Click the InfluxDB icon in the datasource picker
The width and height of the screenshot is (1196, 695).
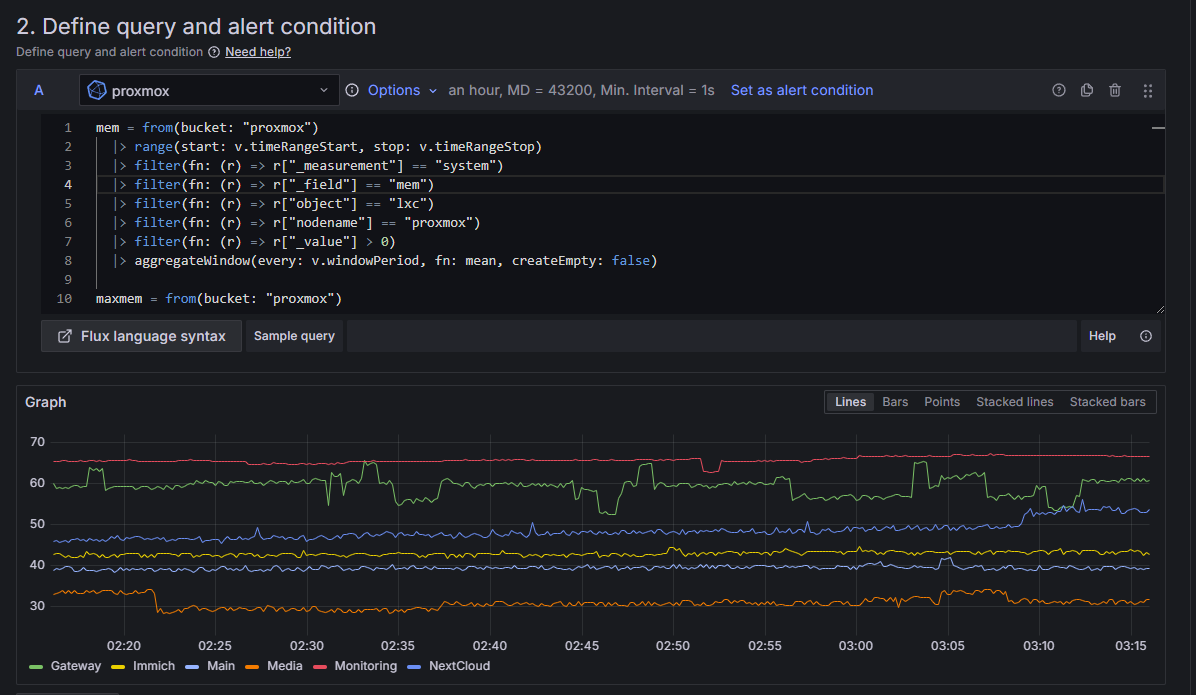click(97, 89)
